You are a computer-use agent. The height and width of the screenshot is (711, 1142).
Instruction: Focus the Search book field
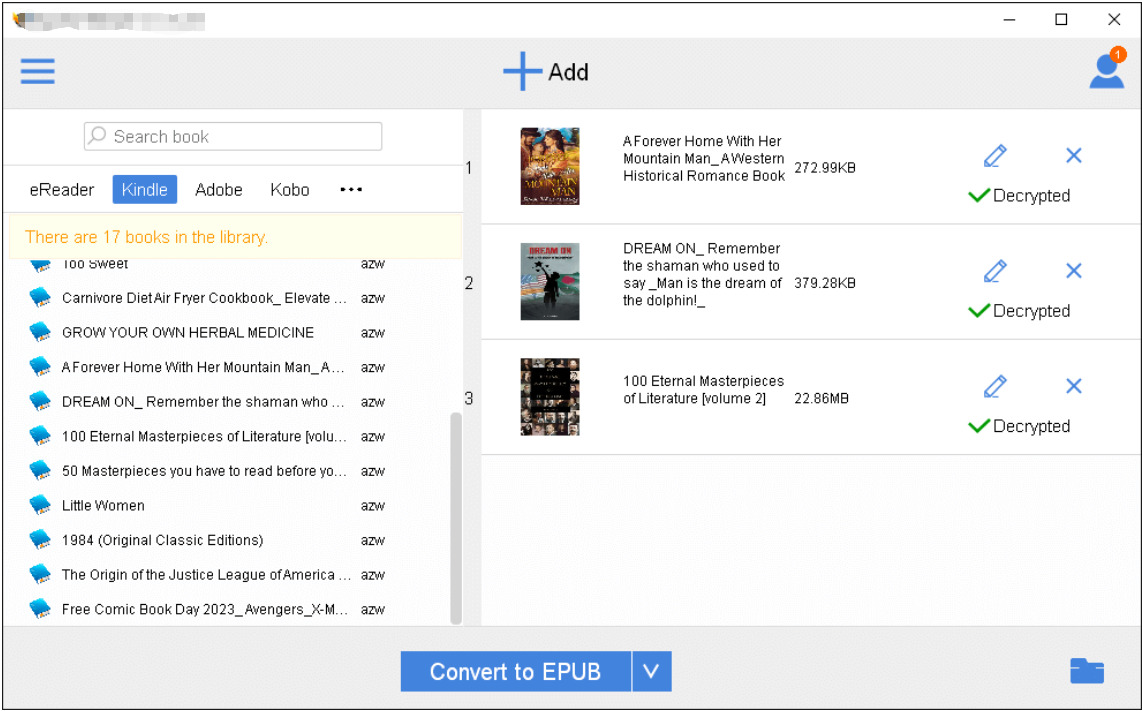tap(233, 136)
